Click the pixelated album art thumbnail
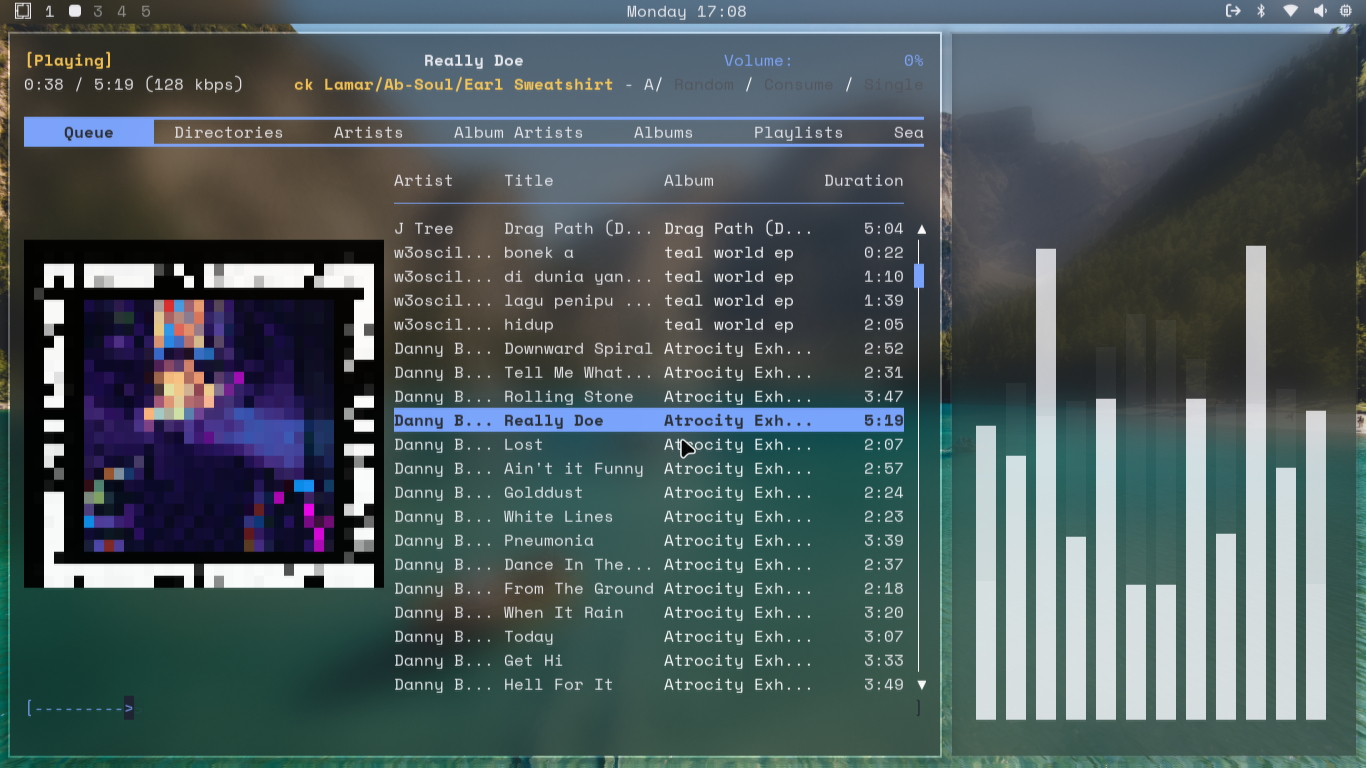1367x769 pixels. (x=204, y=414)
